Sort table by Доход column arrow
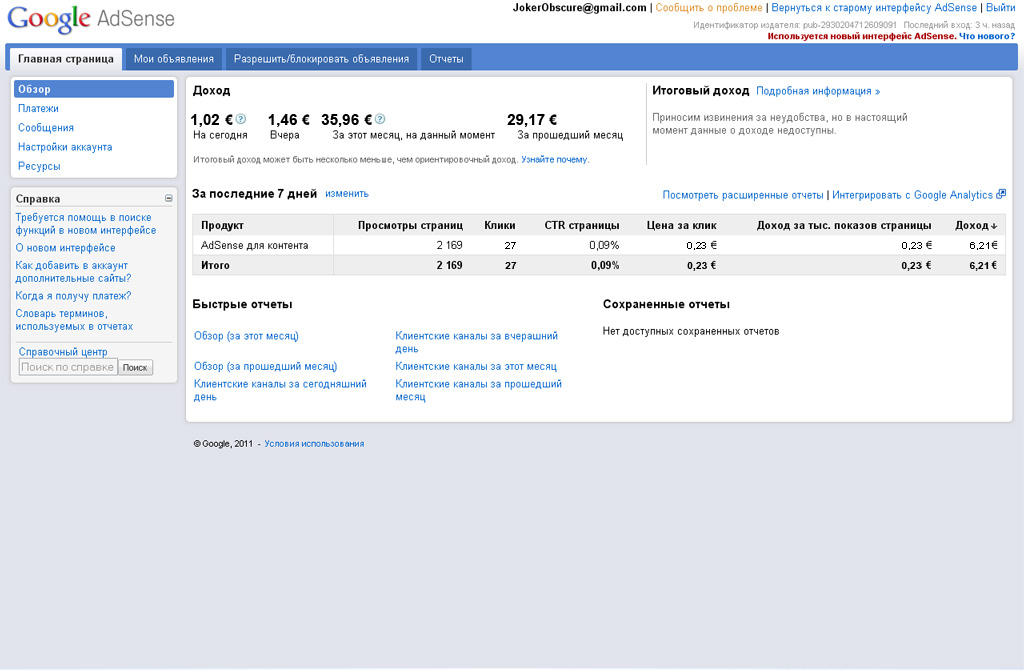Image resolution: width=1024 pixels, height=670 pixels. (994, 226)
